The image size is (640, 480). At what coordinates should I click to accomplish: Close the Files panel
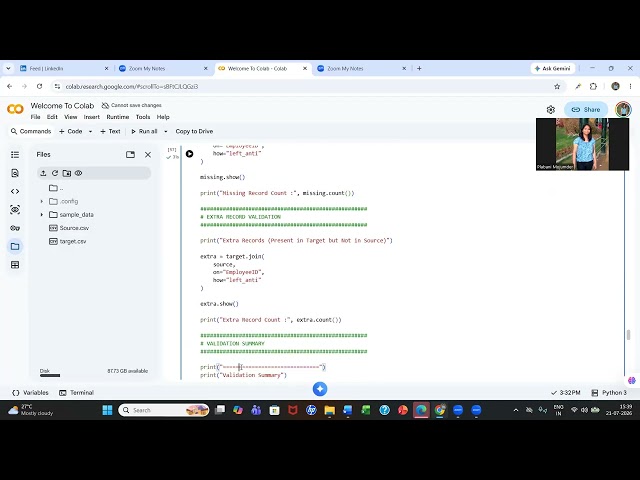coord(148,155)
